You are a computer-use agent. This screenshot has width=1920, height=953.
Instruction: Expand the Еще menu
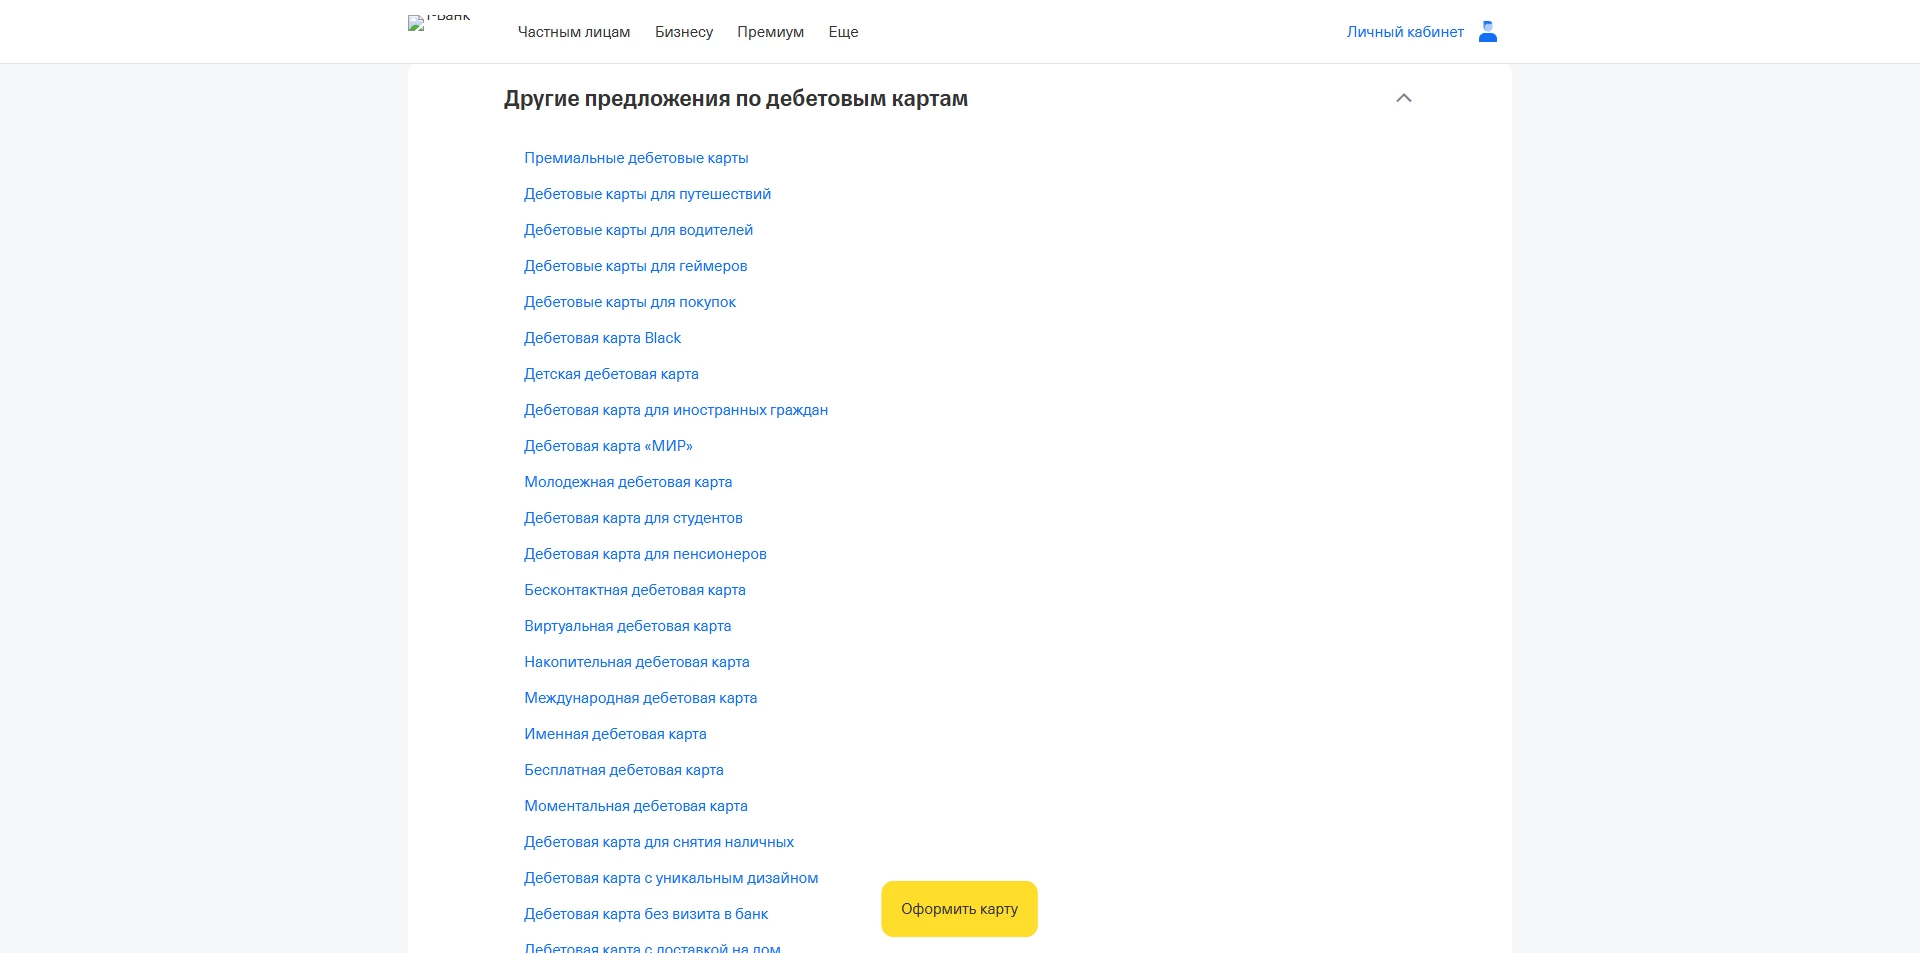[842, 32]
